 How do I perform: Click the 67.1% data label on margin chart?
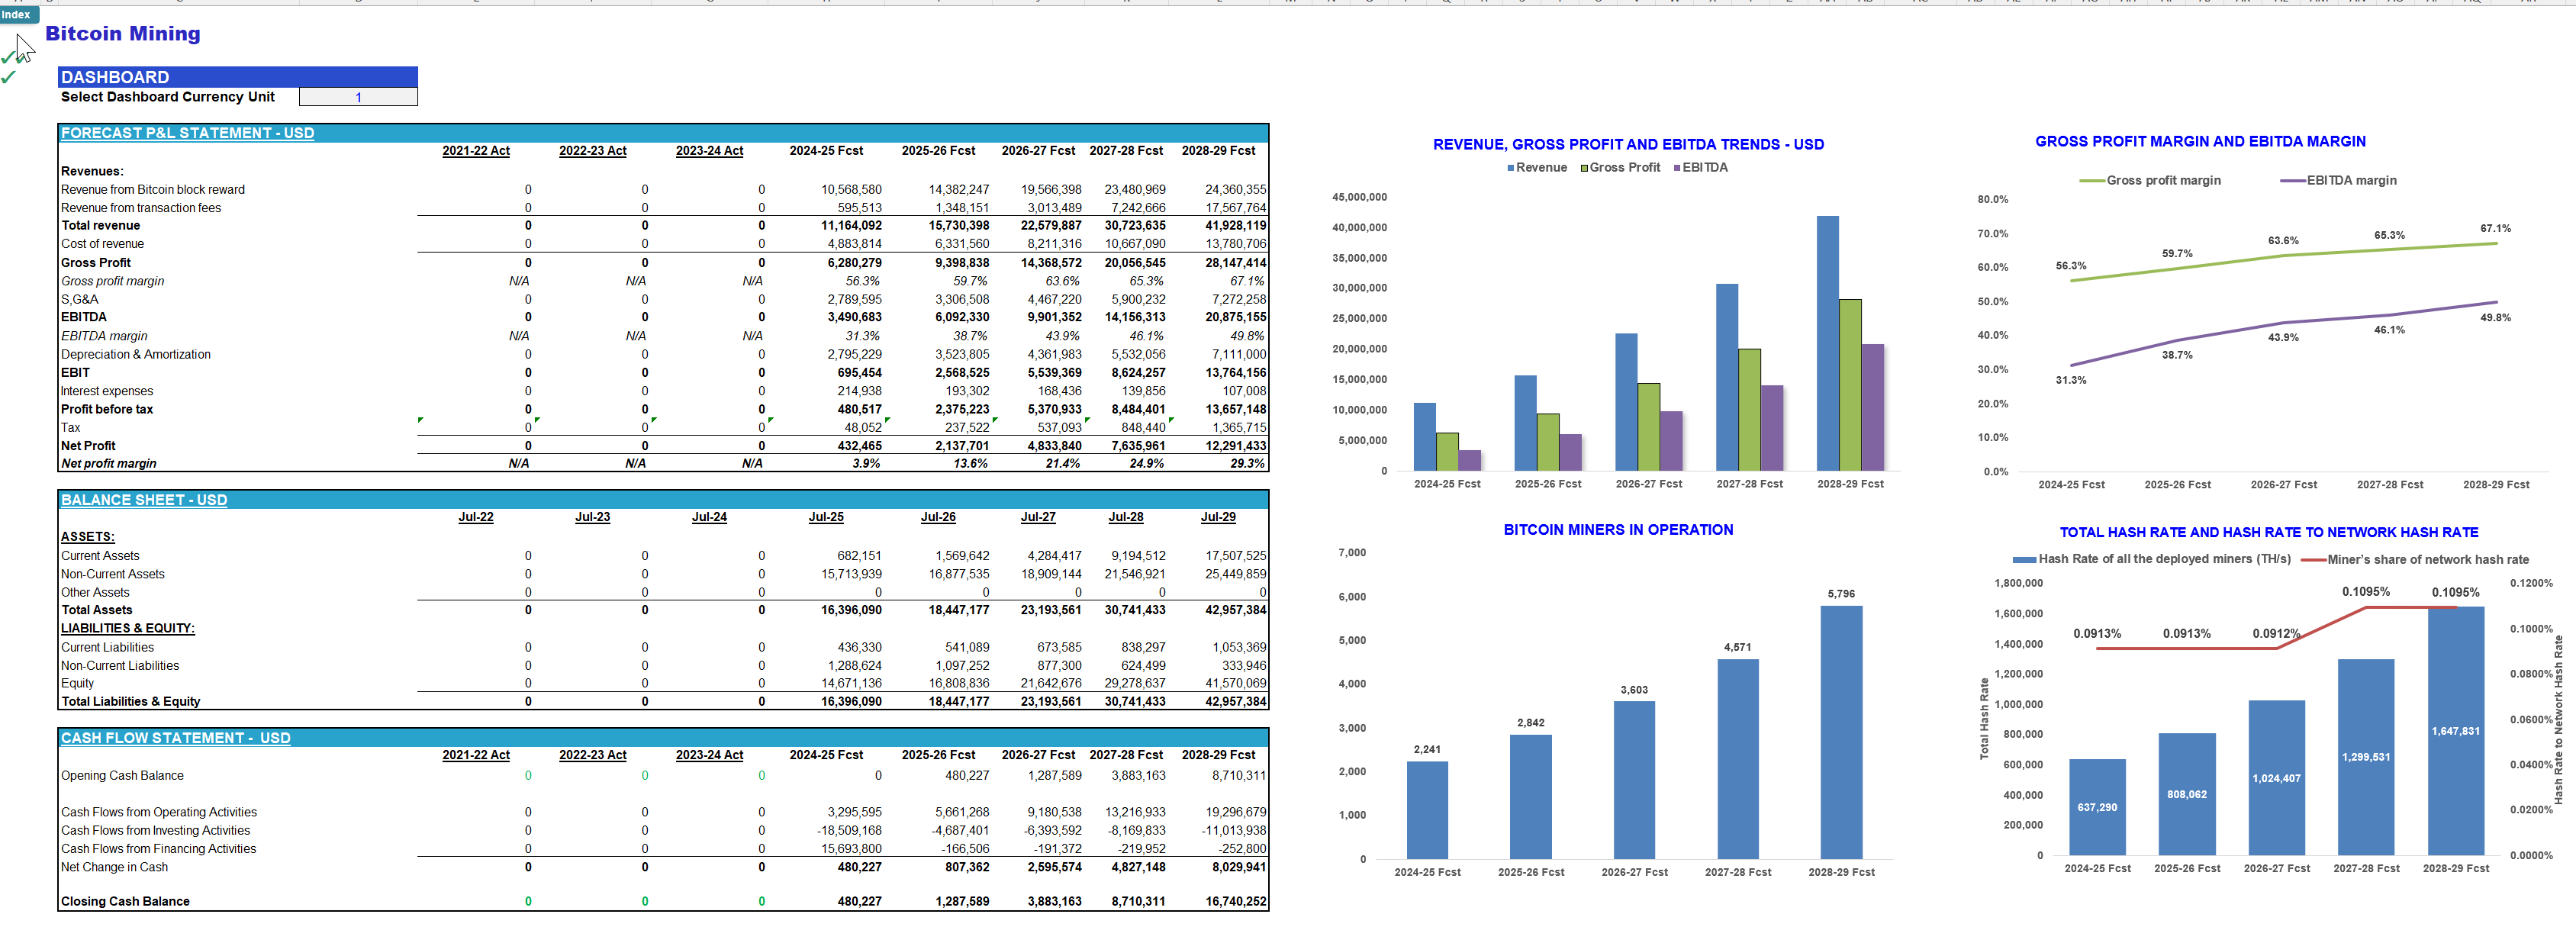pos(2495,229)
